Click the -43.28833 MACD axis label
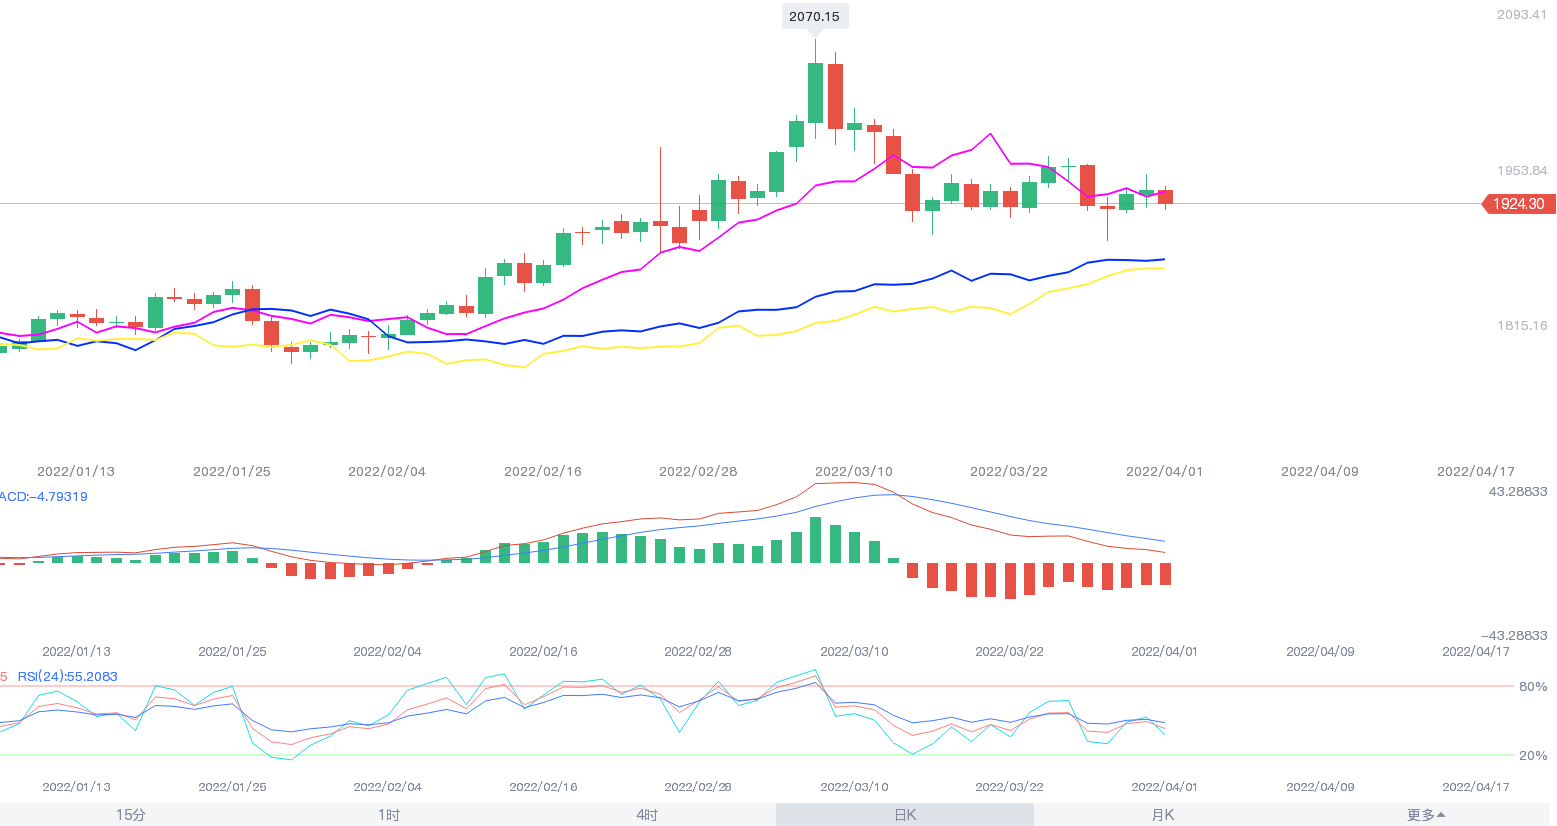 point(1514,635)
